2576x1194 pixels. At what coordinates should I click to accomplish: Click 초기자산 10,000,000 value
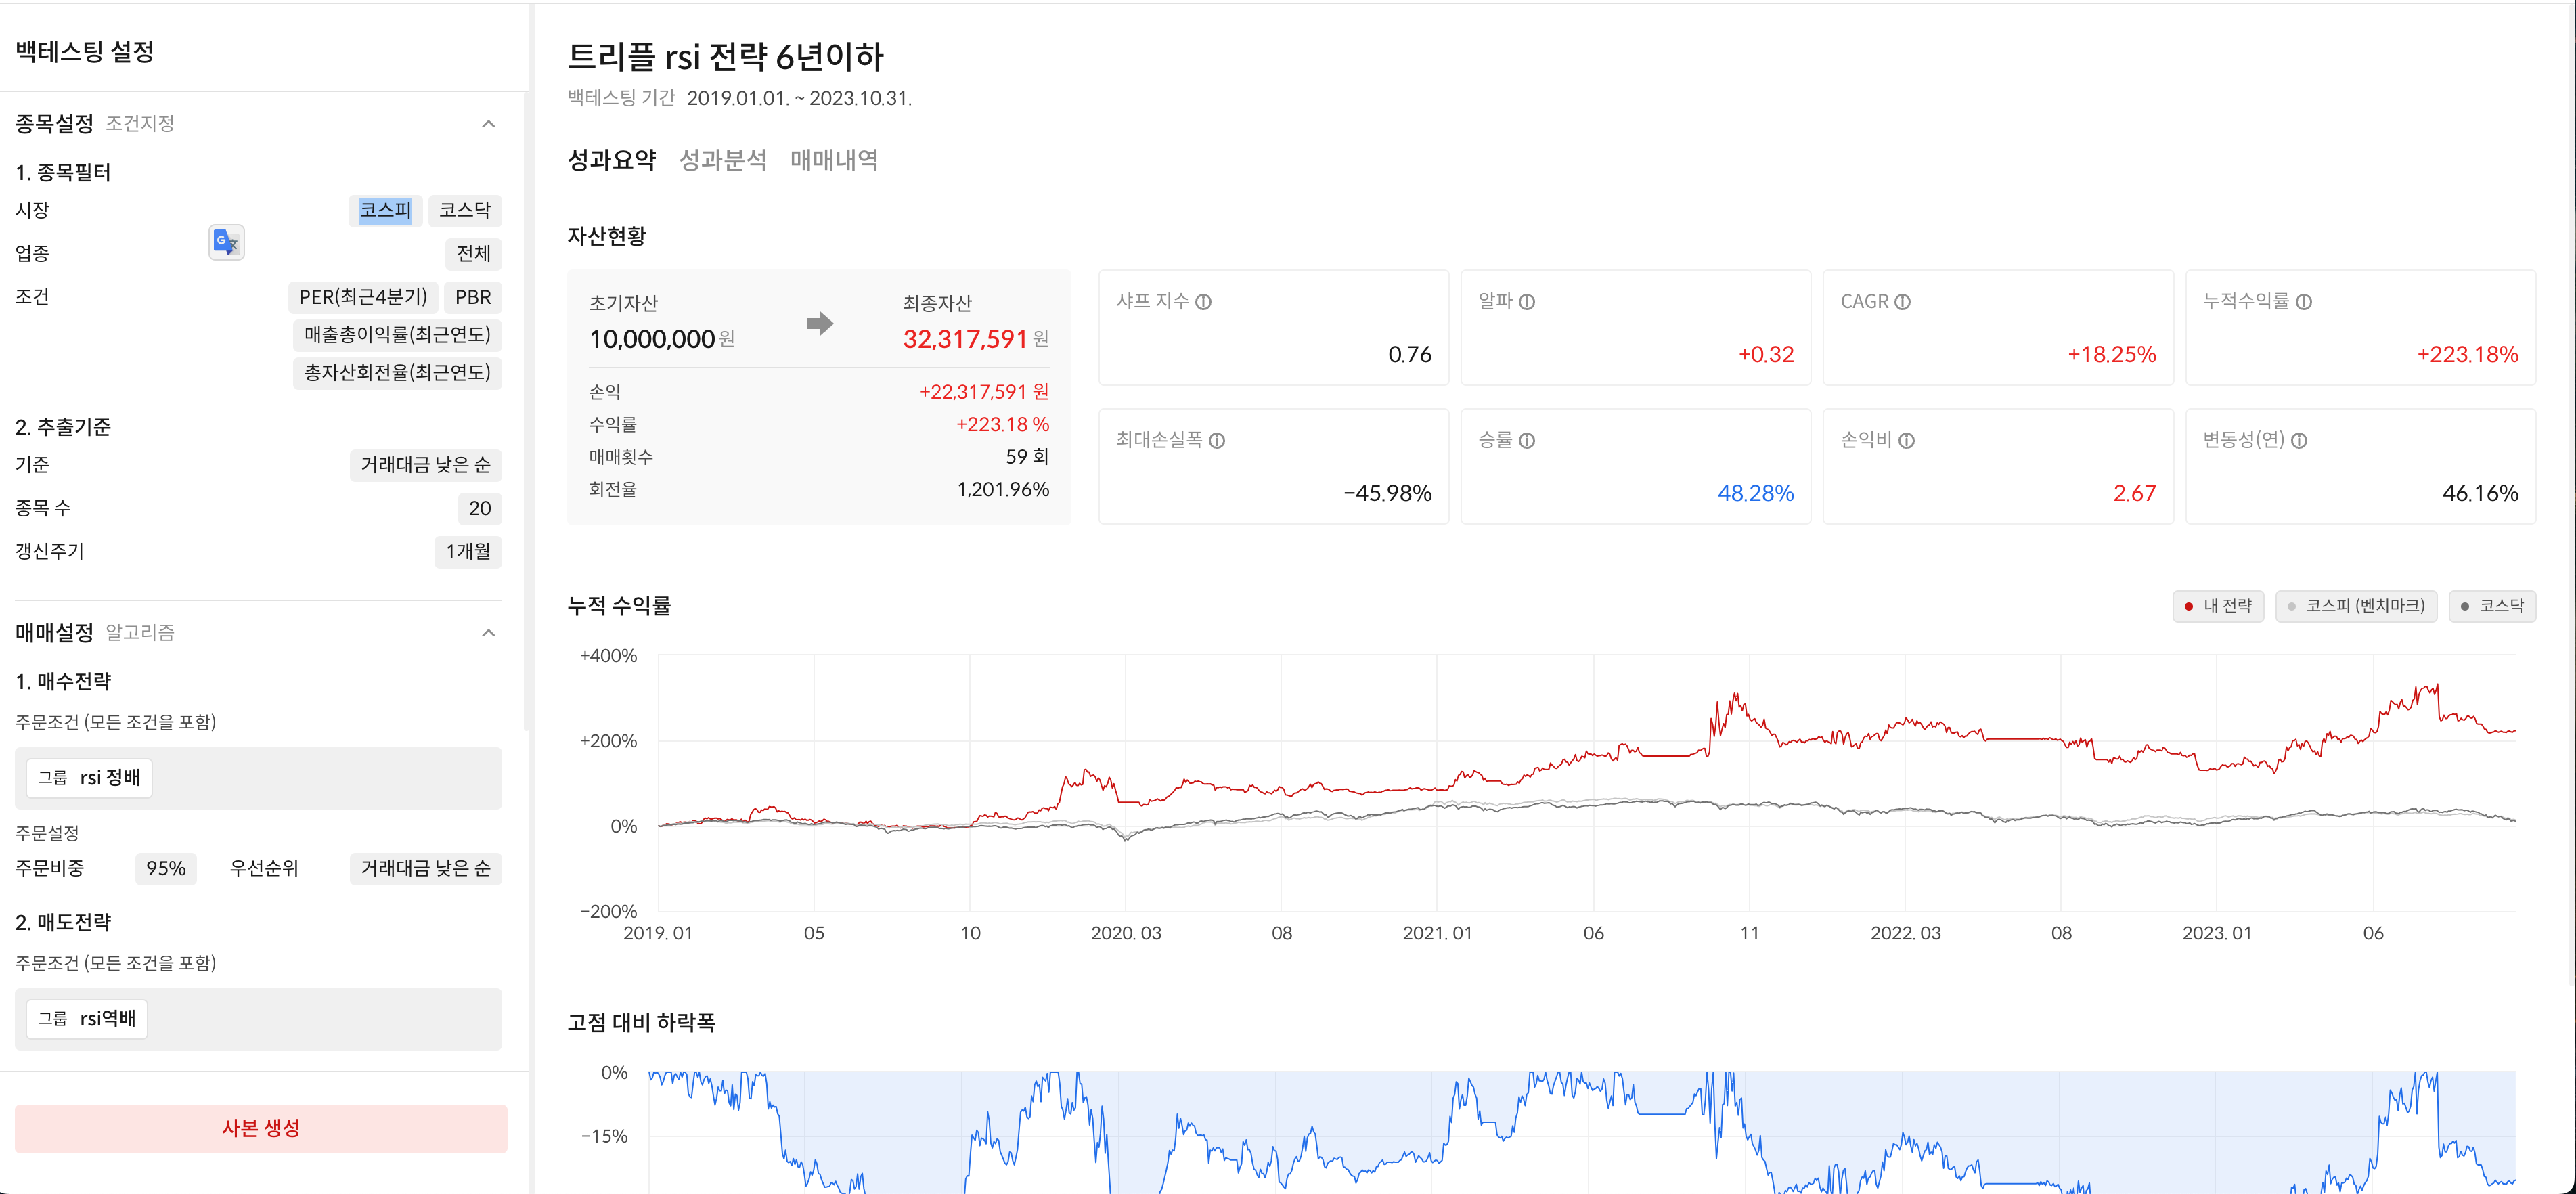pos(652,340)
